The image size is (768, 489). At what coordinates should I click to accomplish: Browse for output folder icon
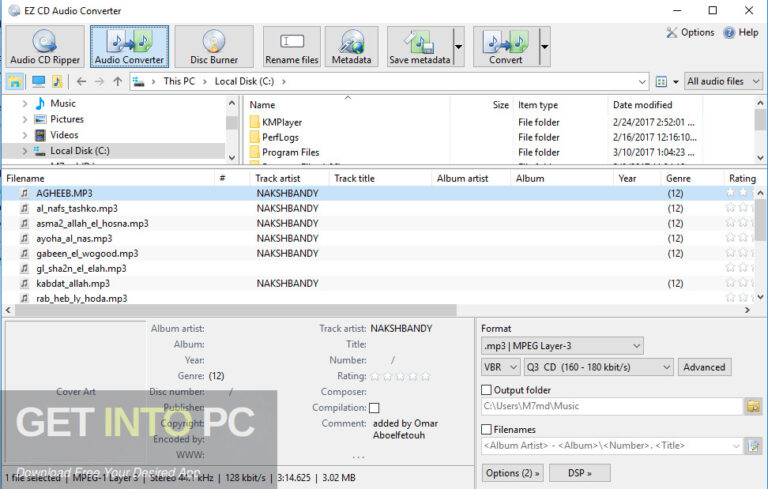pos(753,406)
